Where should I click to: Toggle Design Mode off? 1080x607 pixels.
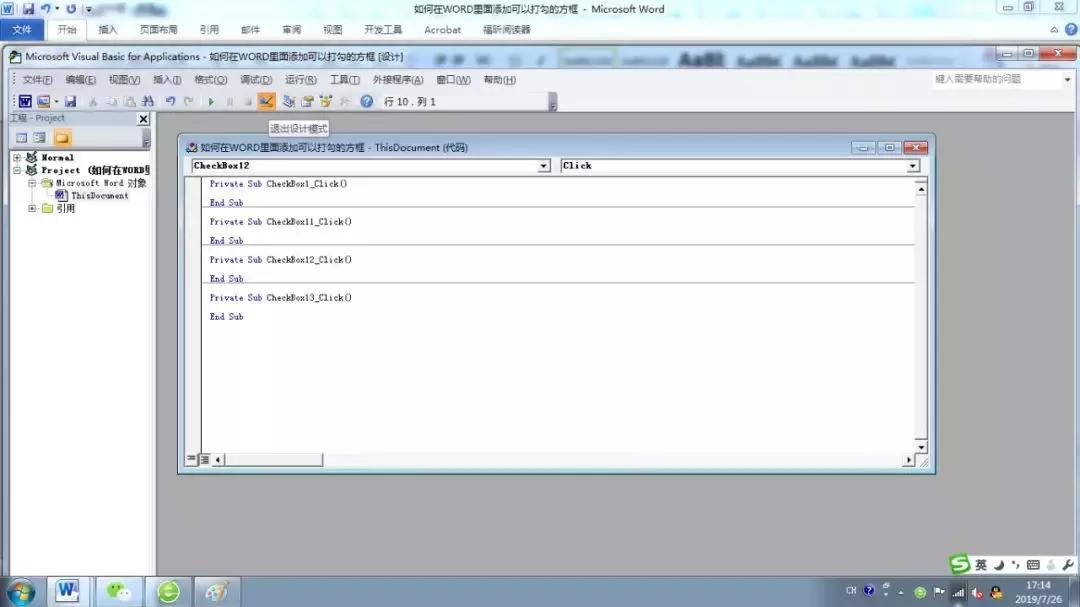click(266, 100)
